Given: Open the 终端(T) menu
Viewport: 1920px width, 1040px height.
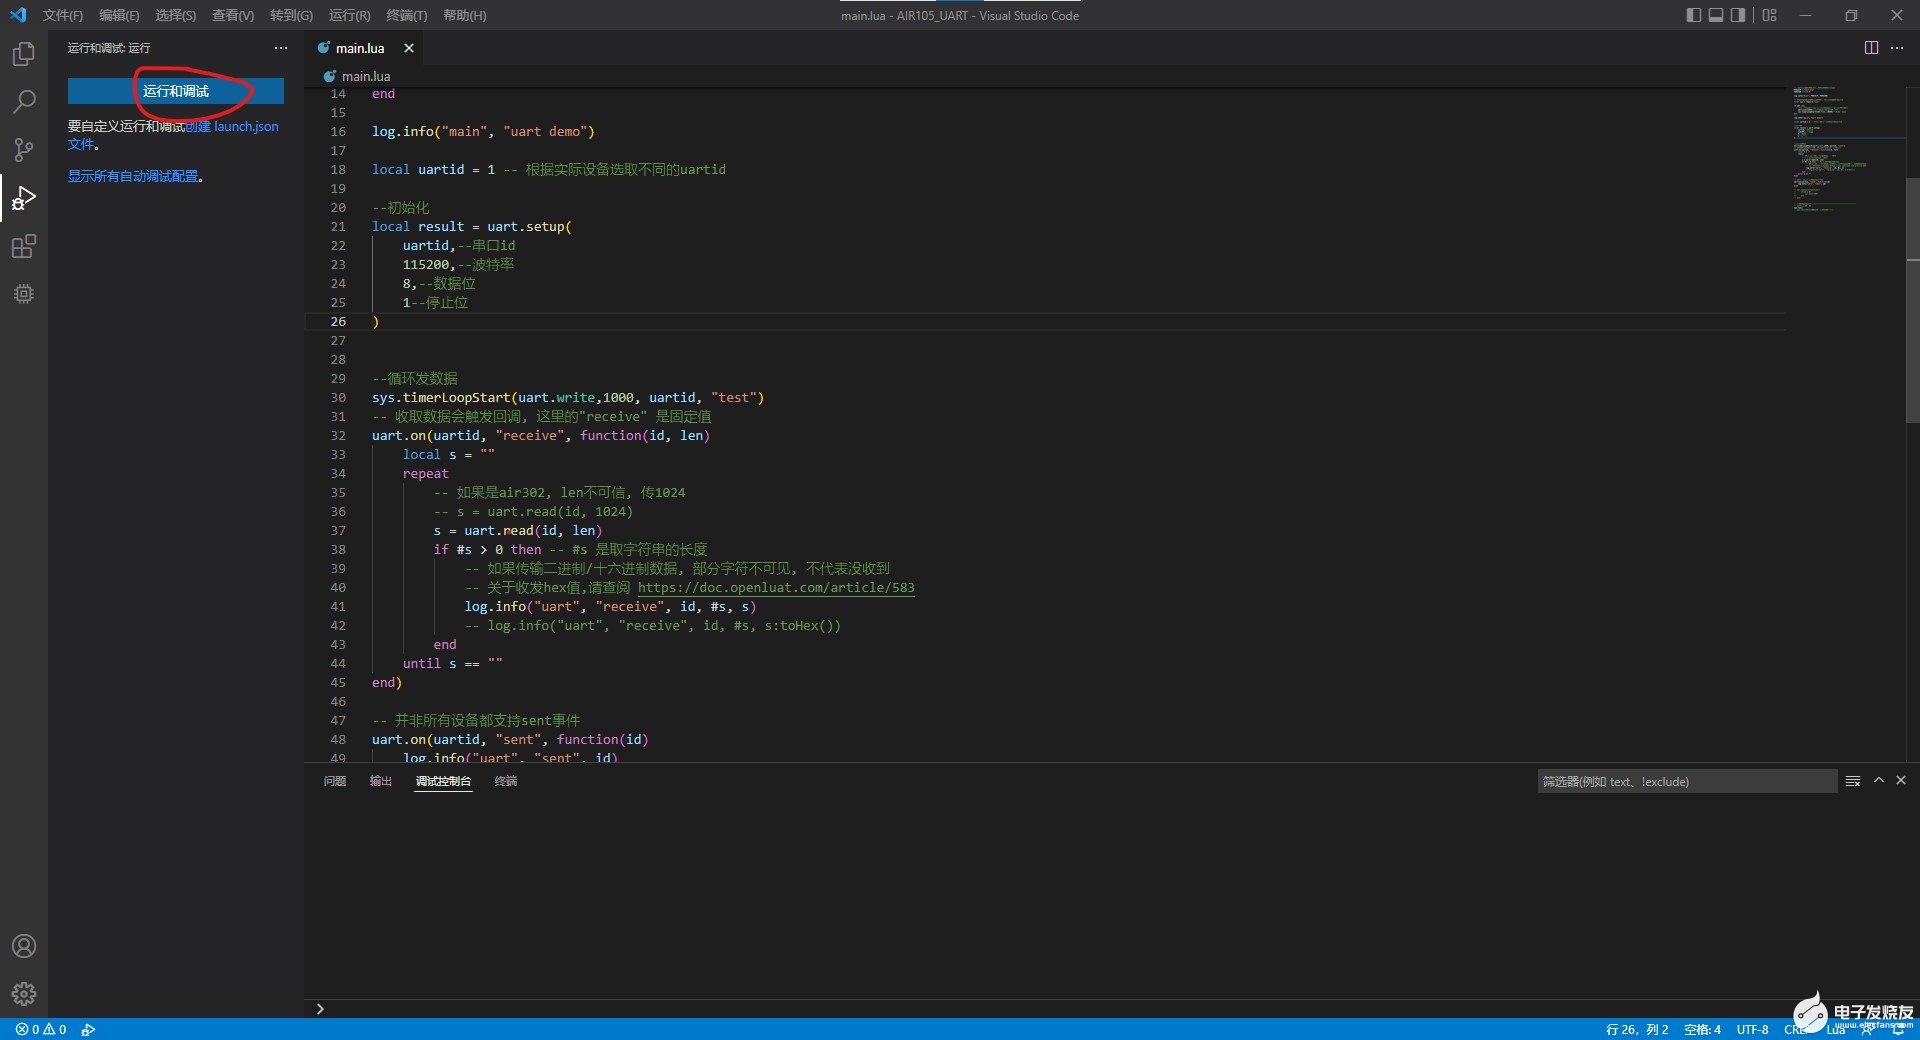Looking at the screenshot, I should pyautogui.click(x=407, y=15).
